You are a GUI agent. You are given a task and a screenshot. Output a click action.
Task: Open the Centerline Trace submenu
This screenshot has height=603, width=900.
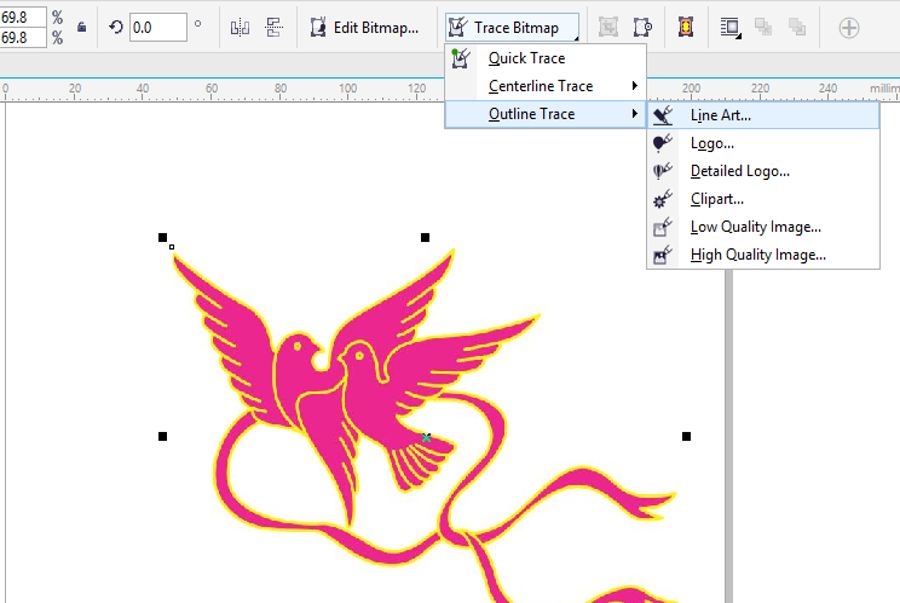click(x=545, y=86)
